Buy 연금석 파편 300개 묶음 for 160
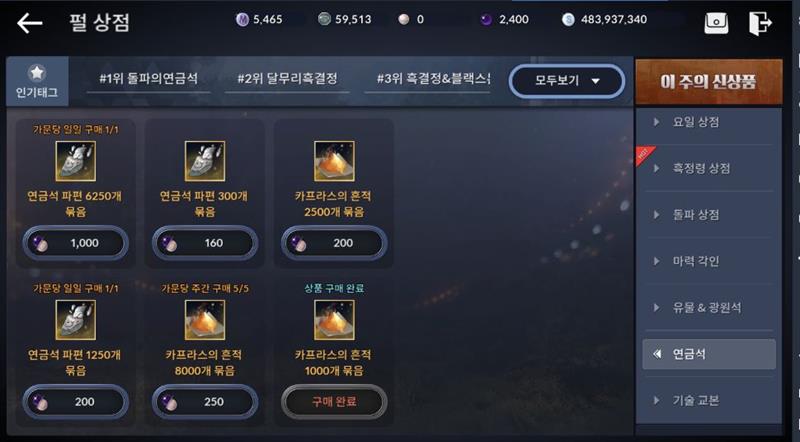 coord(205,243)
